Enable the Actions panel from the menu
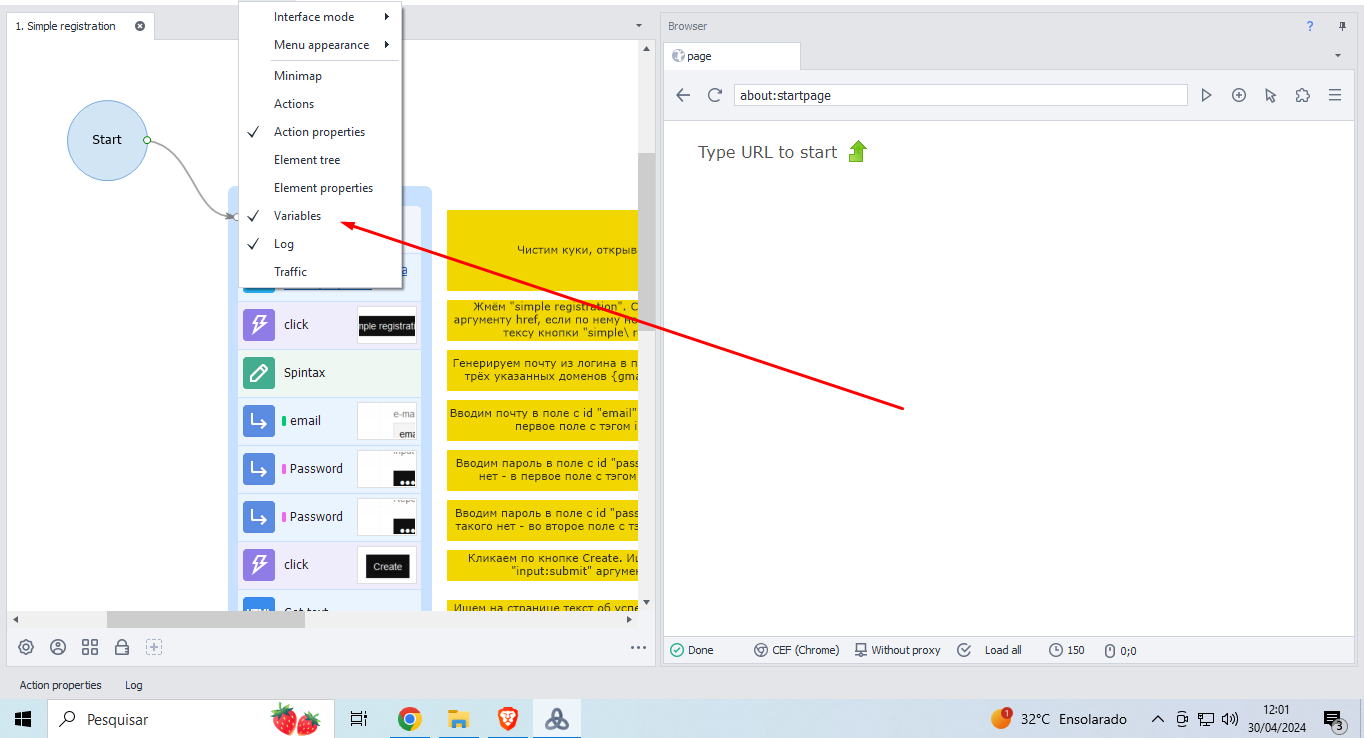 [319, 104]
